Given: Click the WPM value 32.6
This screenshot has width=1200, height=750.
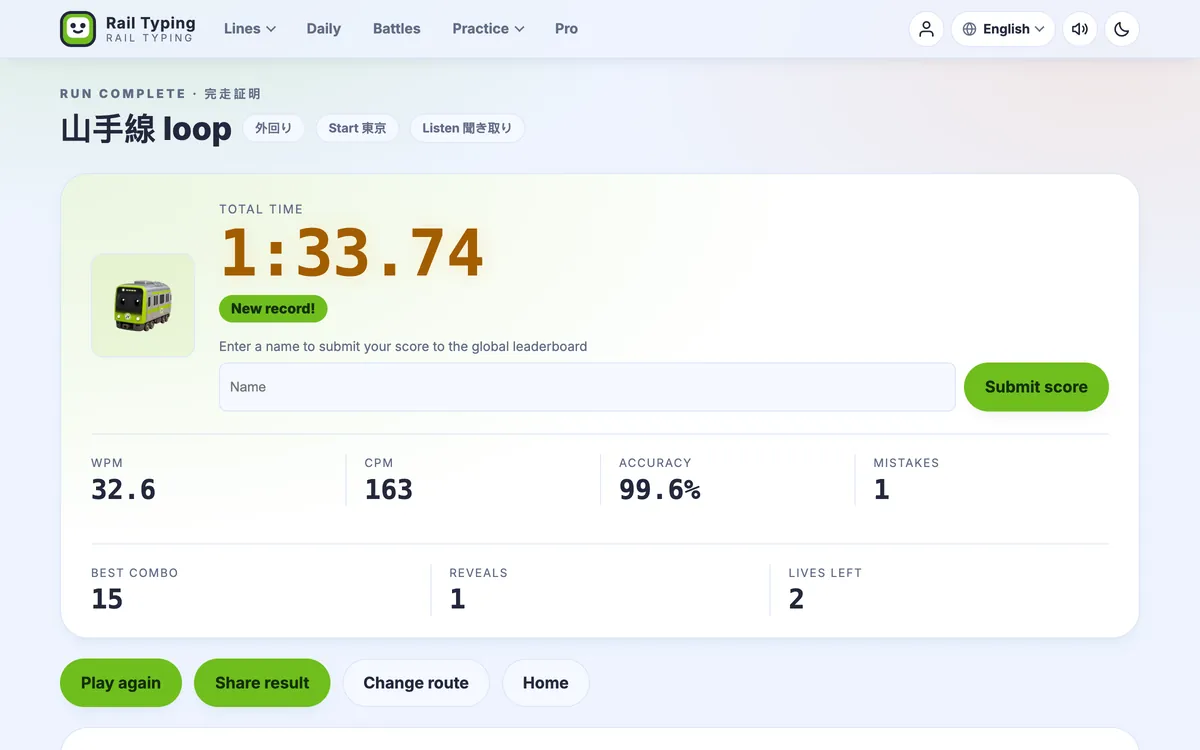Looking at the screenshot, I should coord(124,489).
